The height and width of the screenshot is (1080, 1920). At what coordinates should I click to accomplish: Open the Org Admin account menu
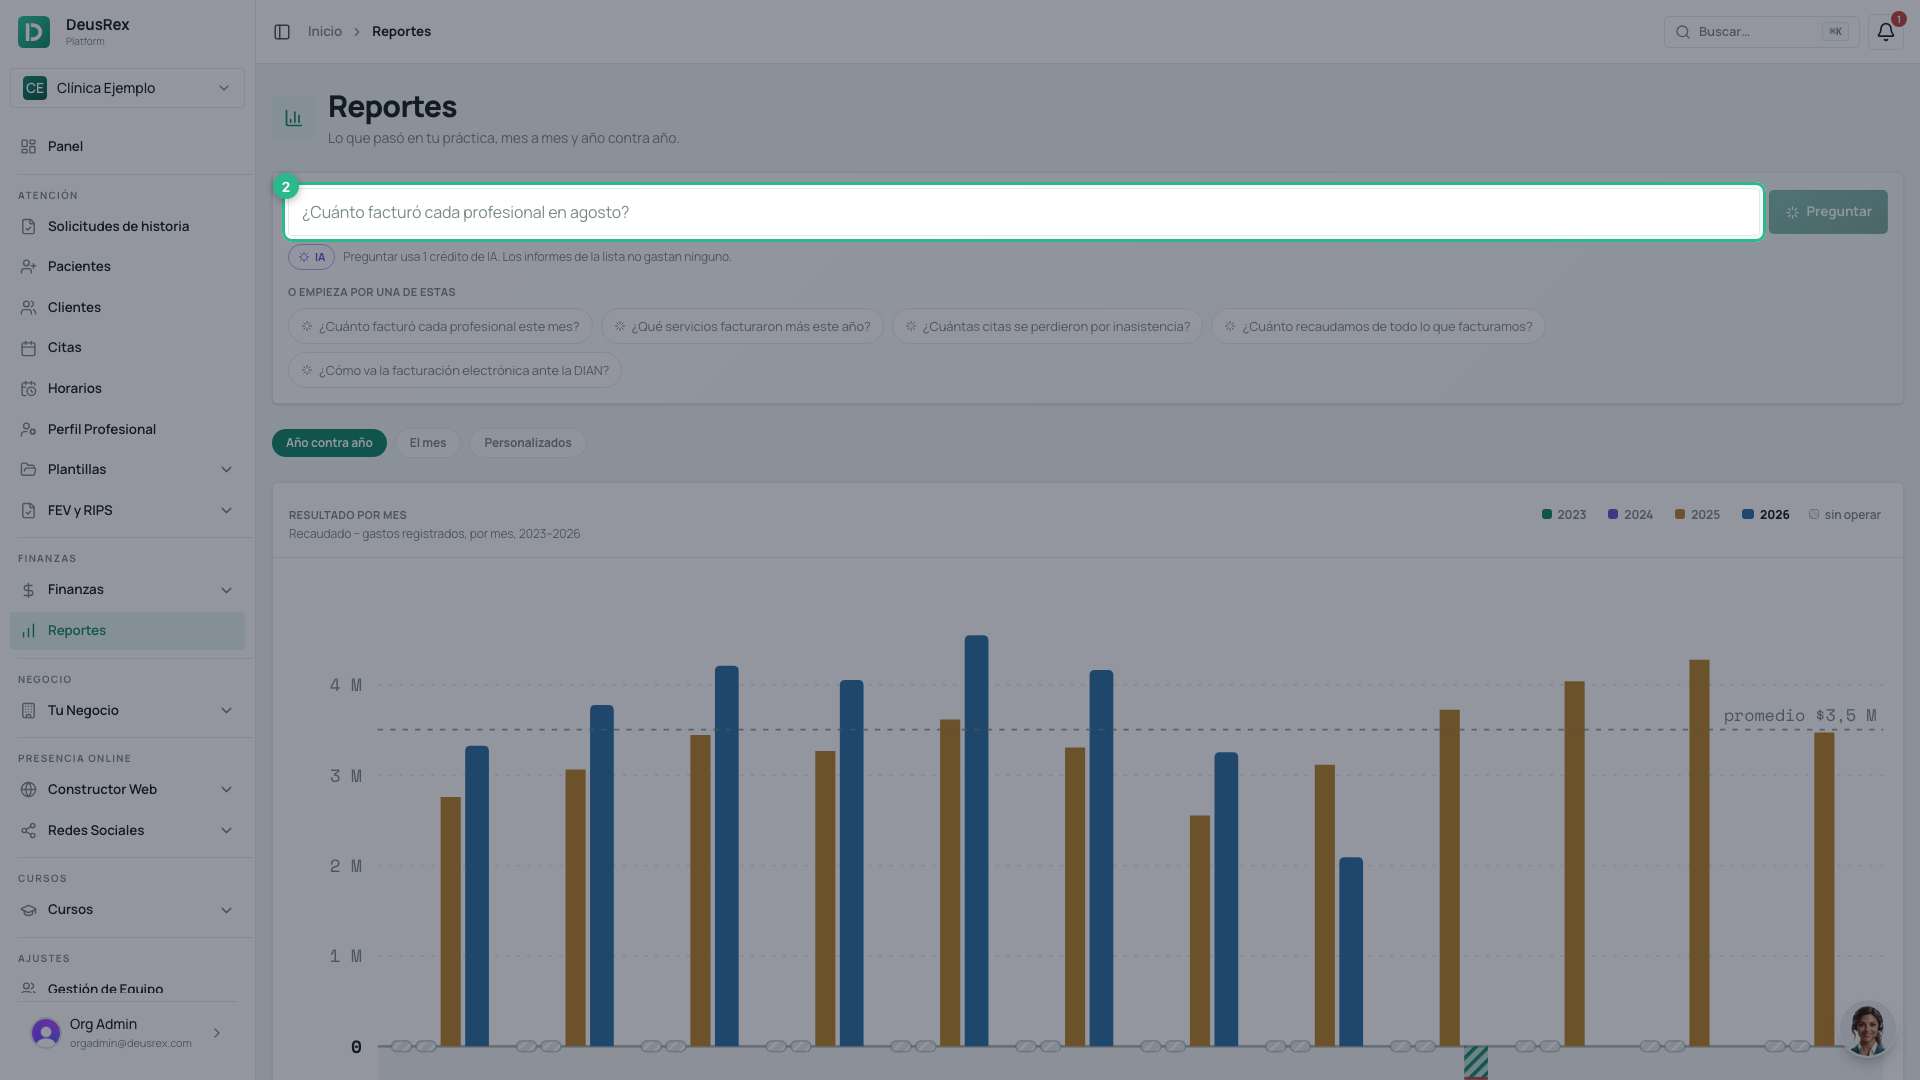[x=127, y=1033]
